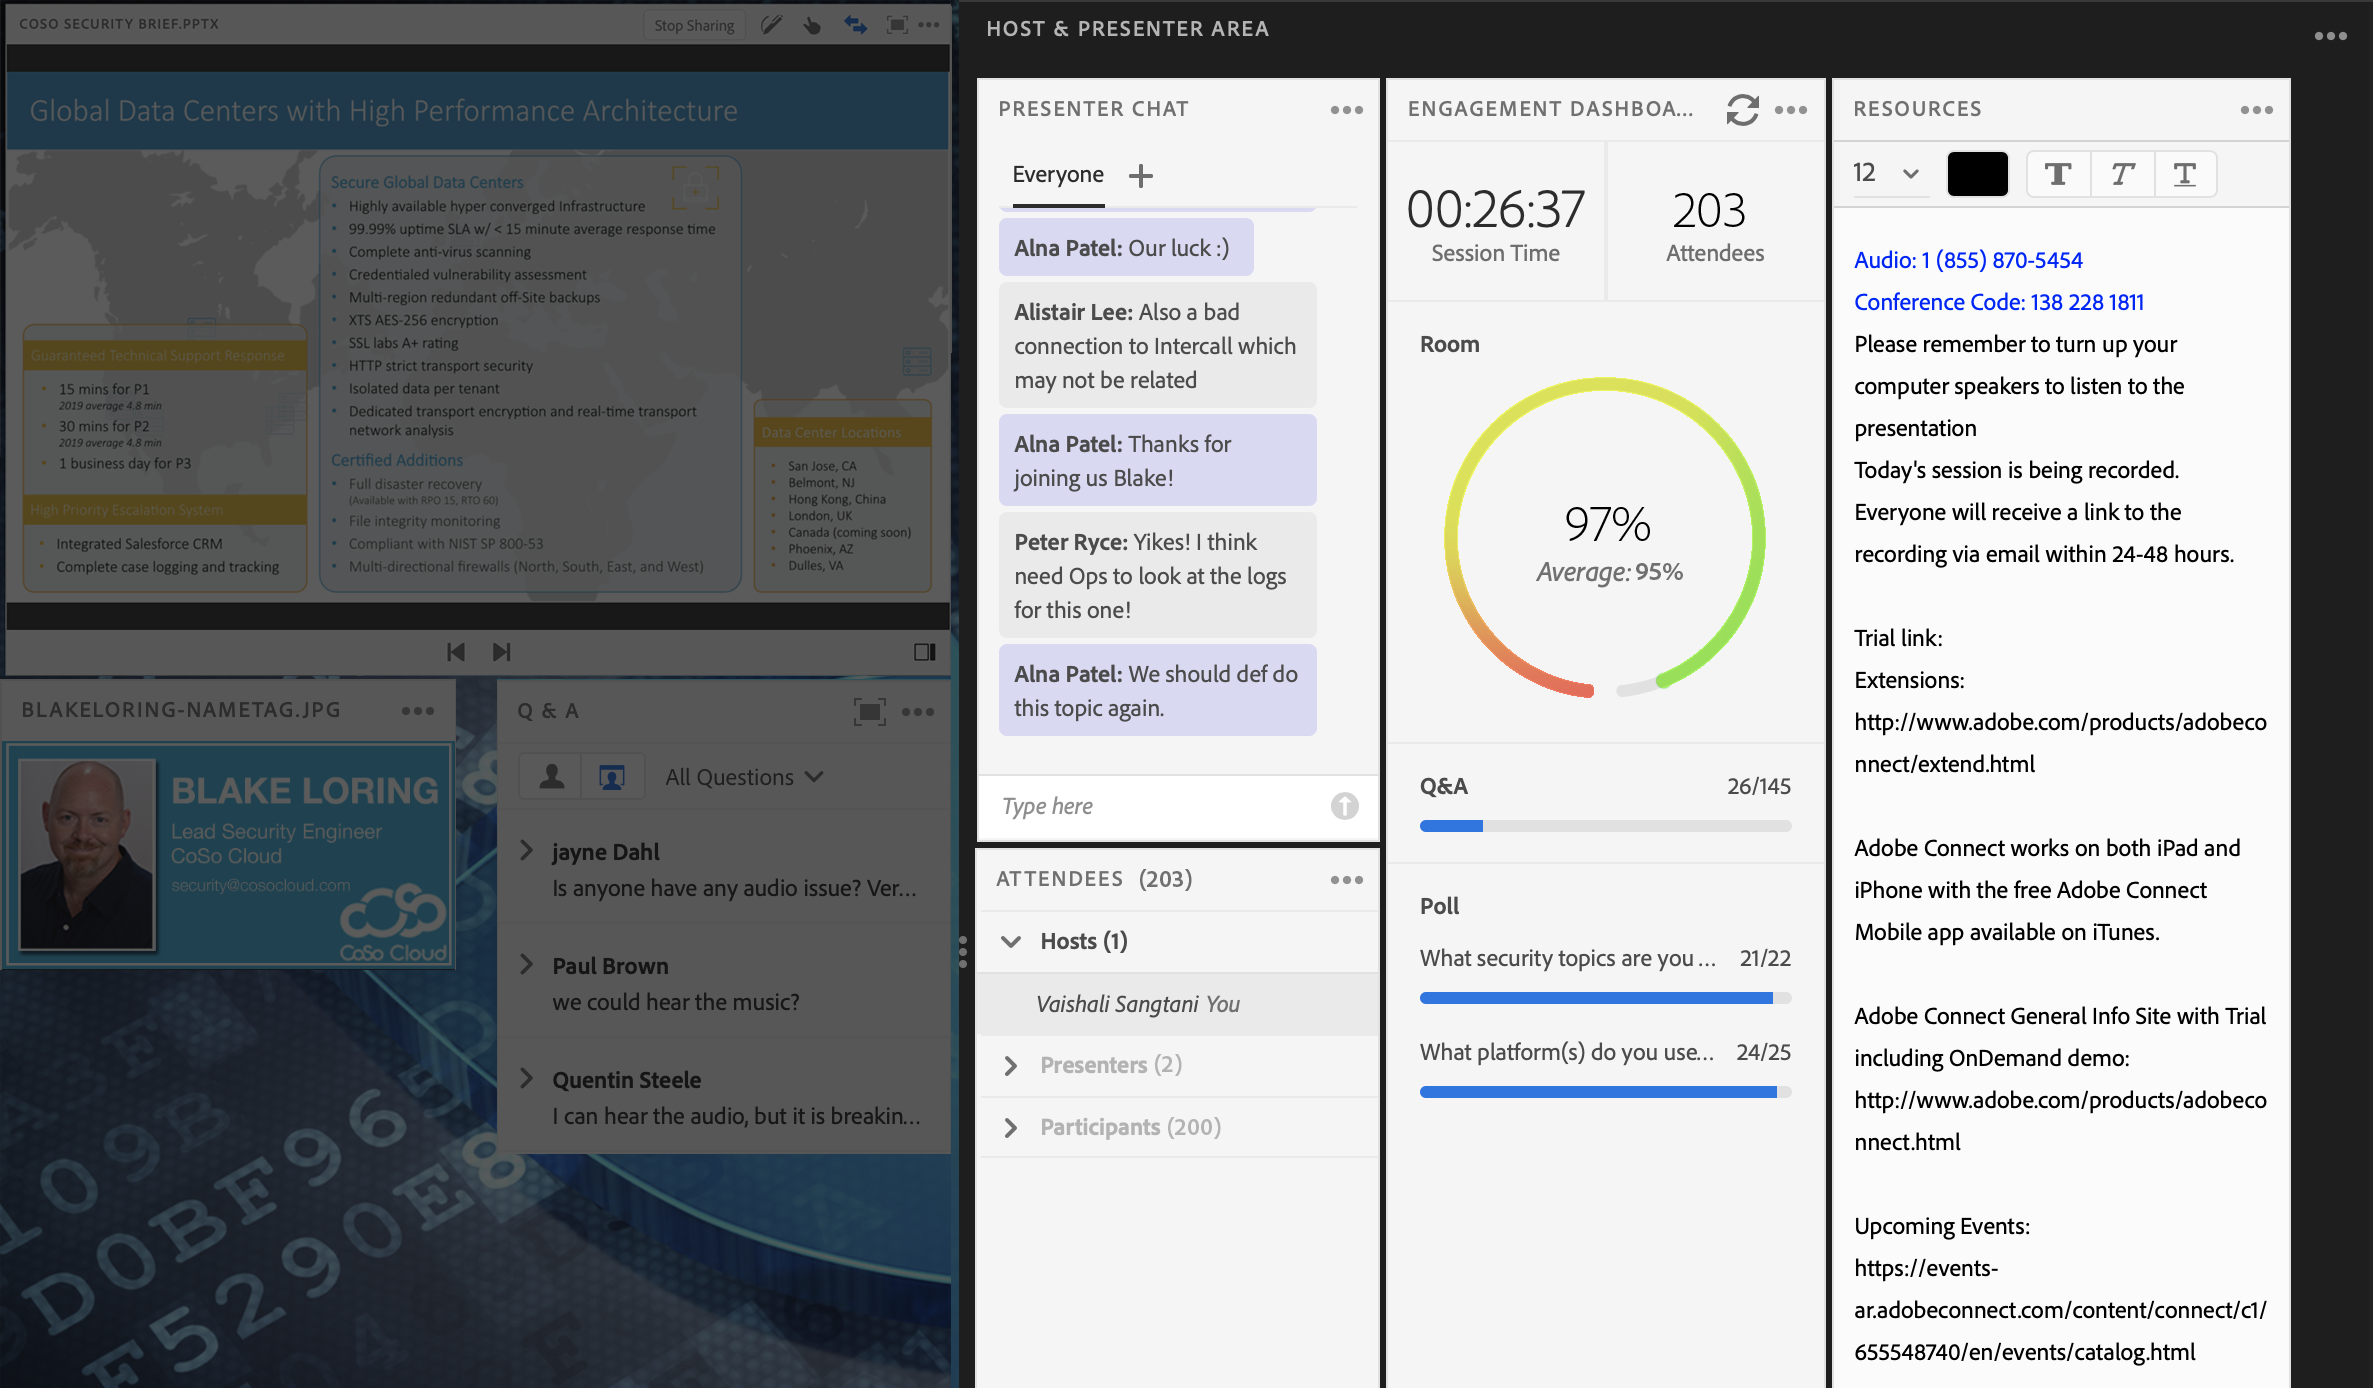
Task: Click the Stop Sharing button
Action: pyautogui.click(x=694, y=25)
